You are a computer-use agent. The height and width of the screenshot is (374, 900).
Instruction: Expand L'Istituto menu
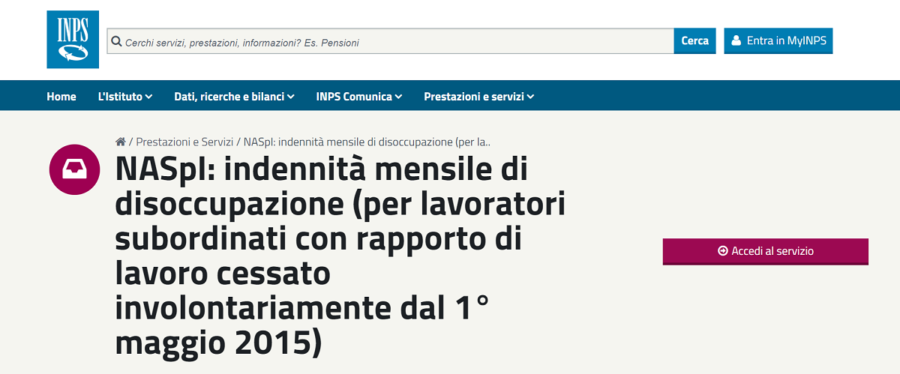point(125,97)
